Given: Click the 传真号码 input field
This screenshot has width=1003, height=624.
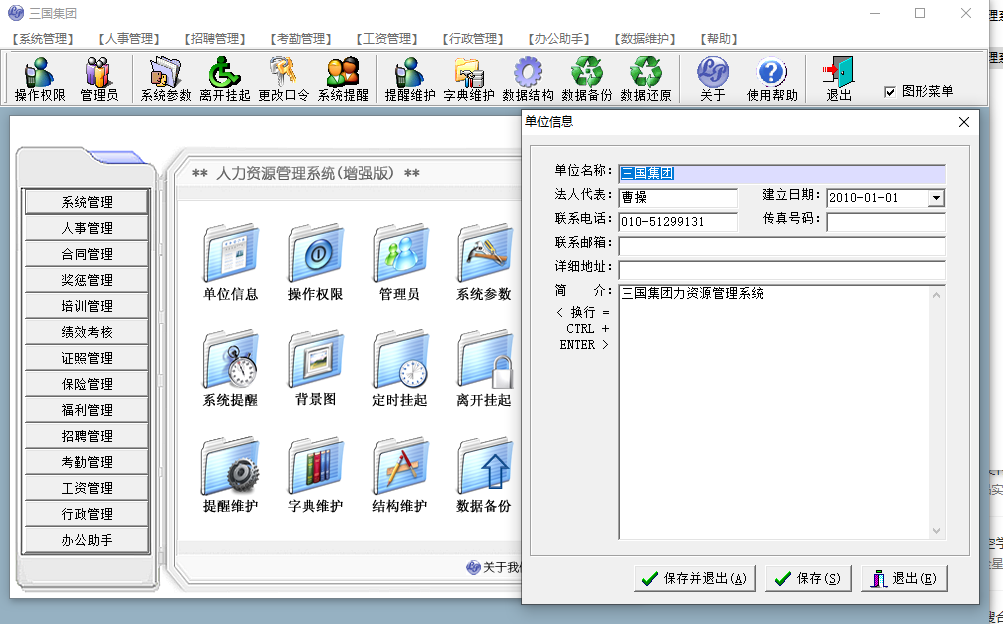Looking at the screenshot, I should pos(886,222).
